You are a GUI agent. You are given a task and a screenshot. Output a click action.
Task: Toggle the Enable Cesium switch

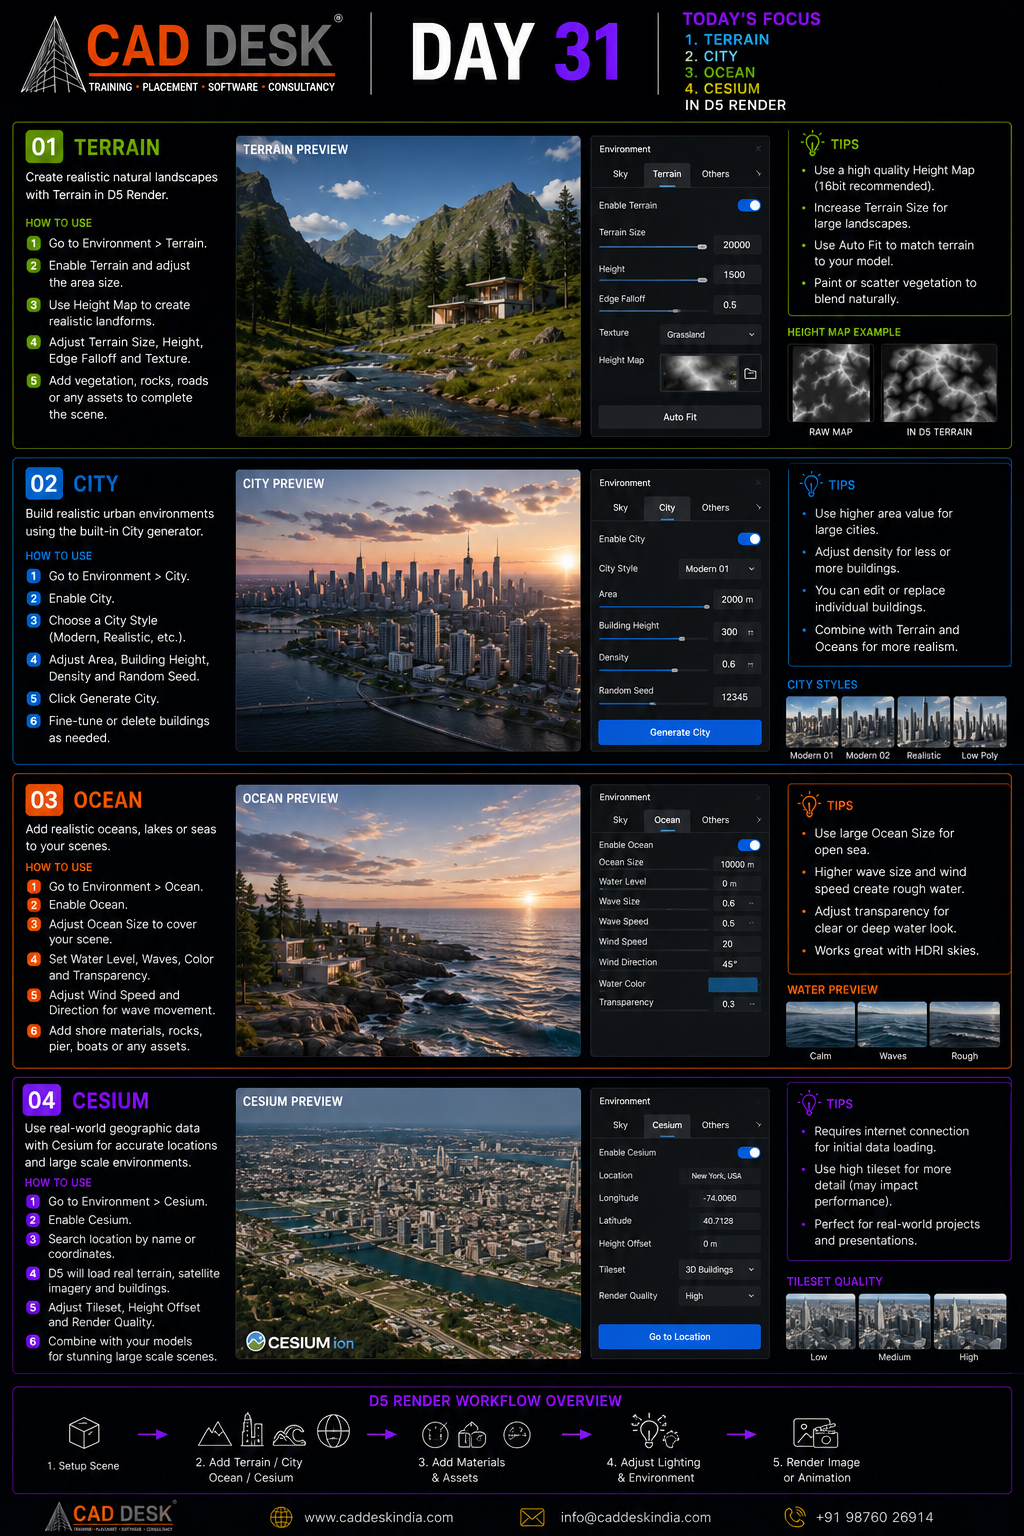tap(749, 1152)
